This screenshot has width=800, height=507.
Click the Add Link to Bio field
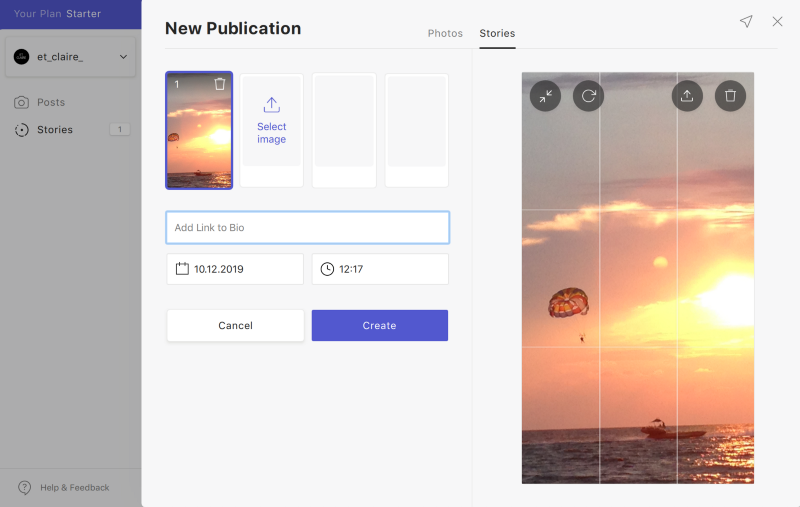point(308,227)
